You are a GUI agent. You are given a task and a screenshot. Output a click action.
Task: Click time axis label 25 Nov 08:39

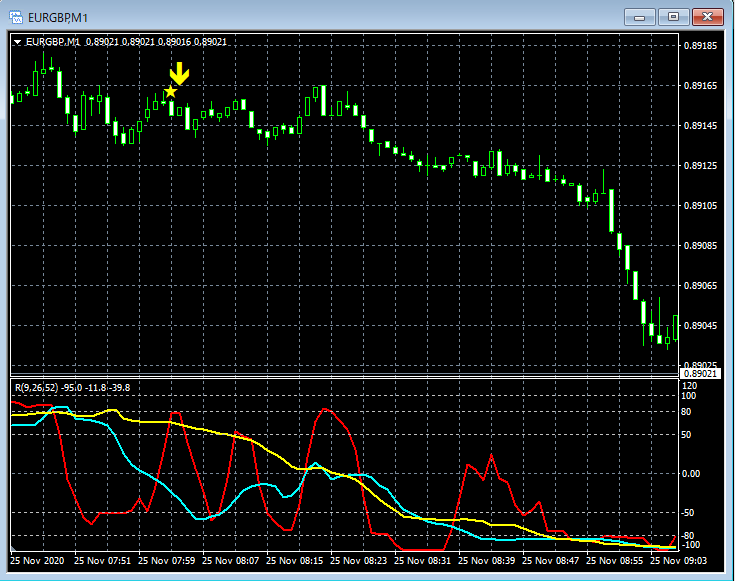(486, 560)
